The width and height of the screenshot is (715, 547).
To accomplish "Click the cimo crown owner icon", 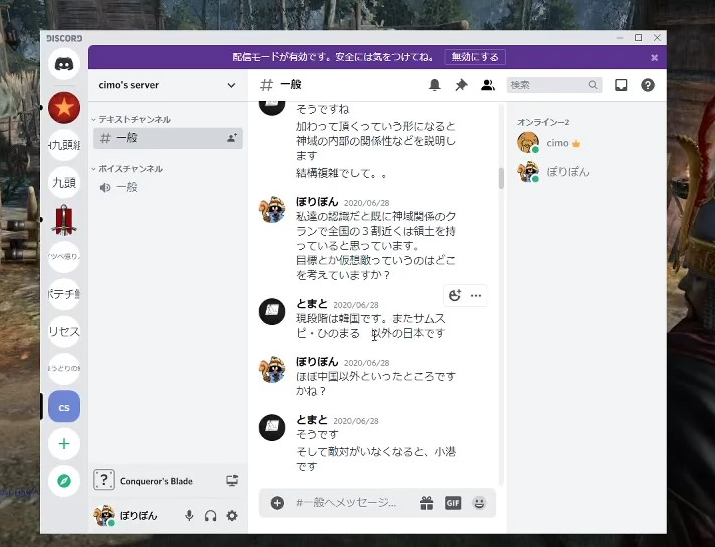I will [576, 144].
